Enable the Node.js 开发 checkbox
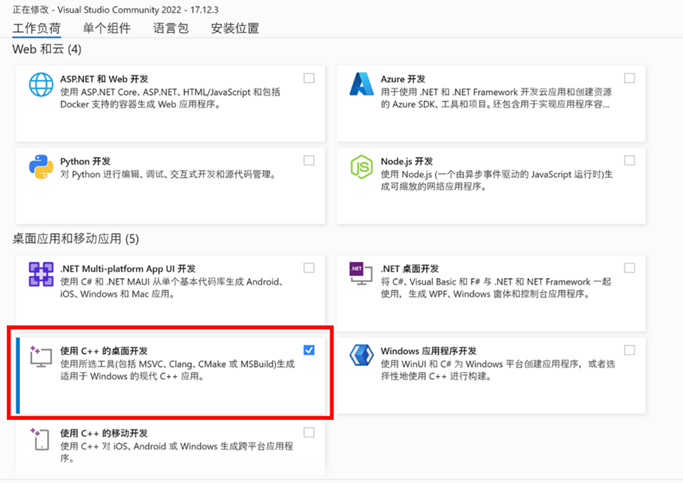 (x=629, y=161)
